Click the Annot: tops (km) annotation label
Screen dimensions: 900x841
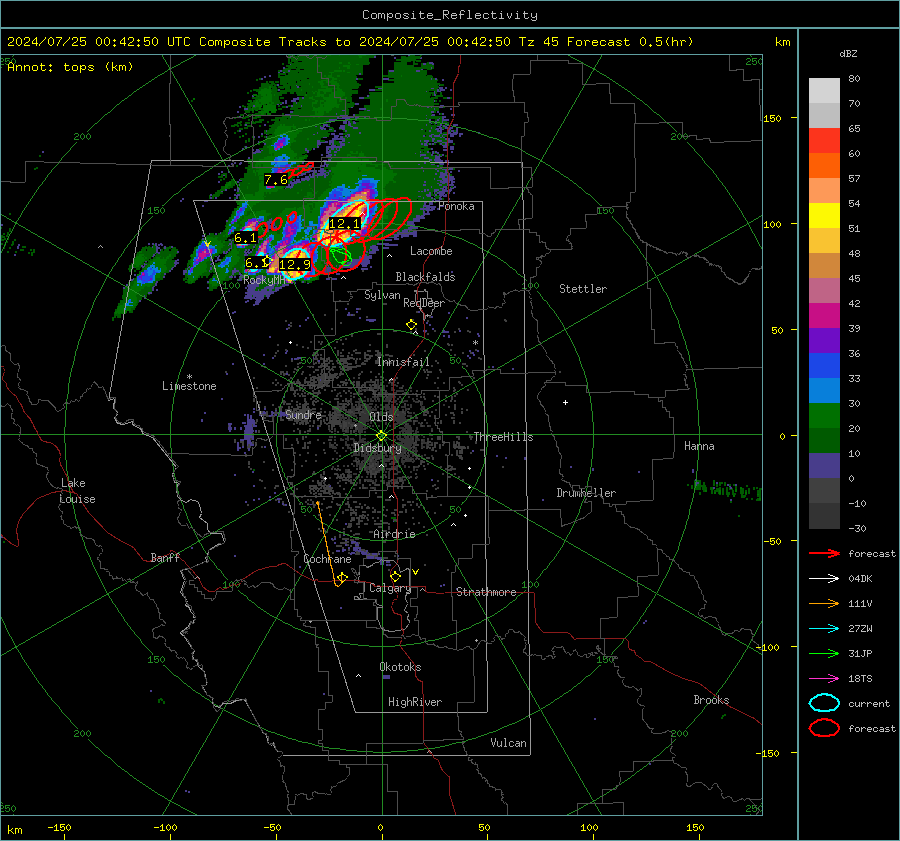click(x=70, y=67)
